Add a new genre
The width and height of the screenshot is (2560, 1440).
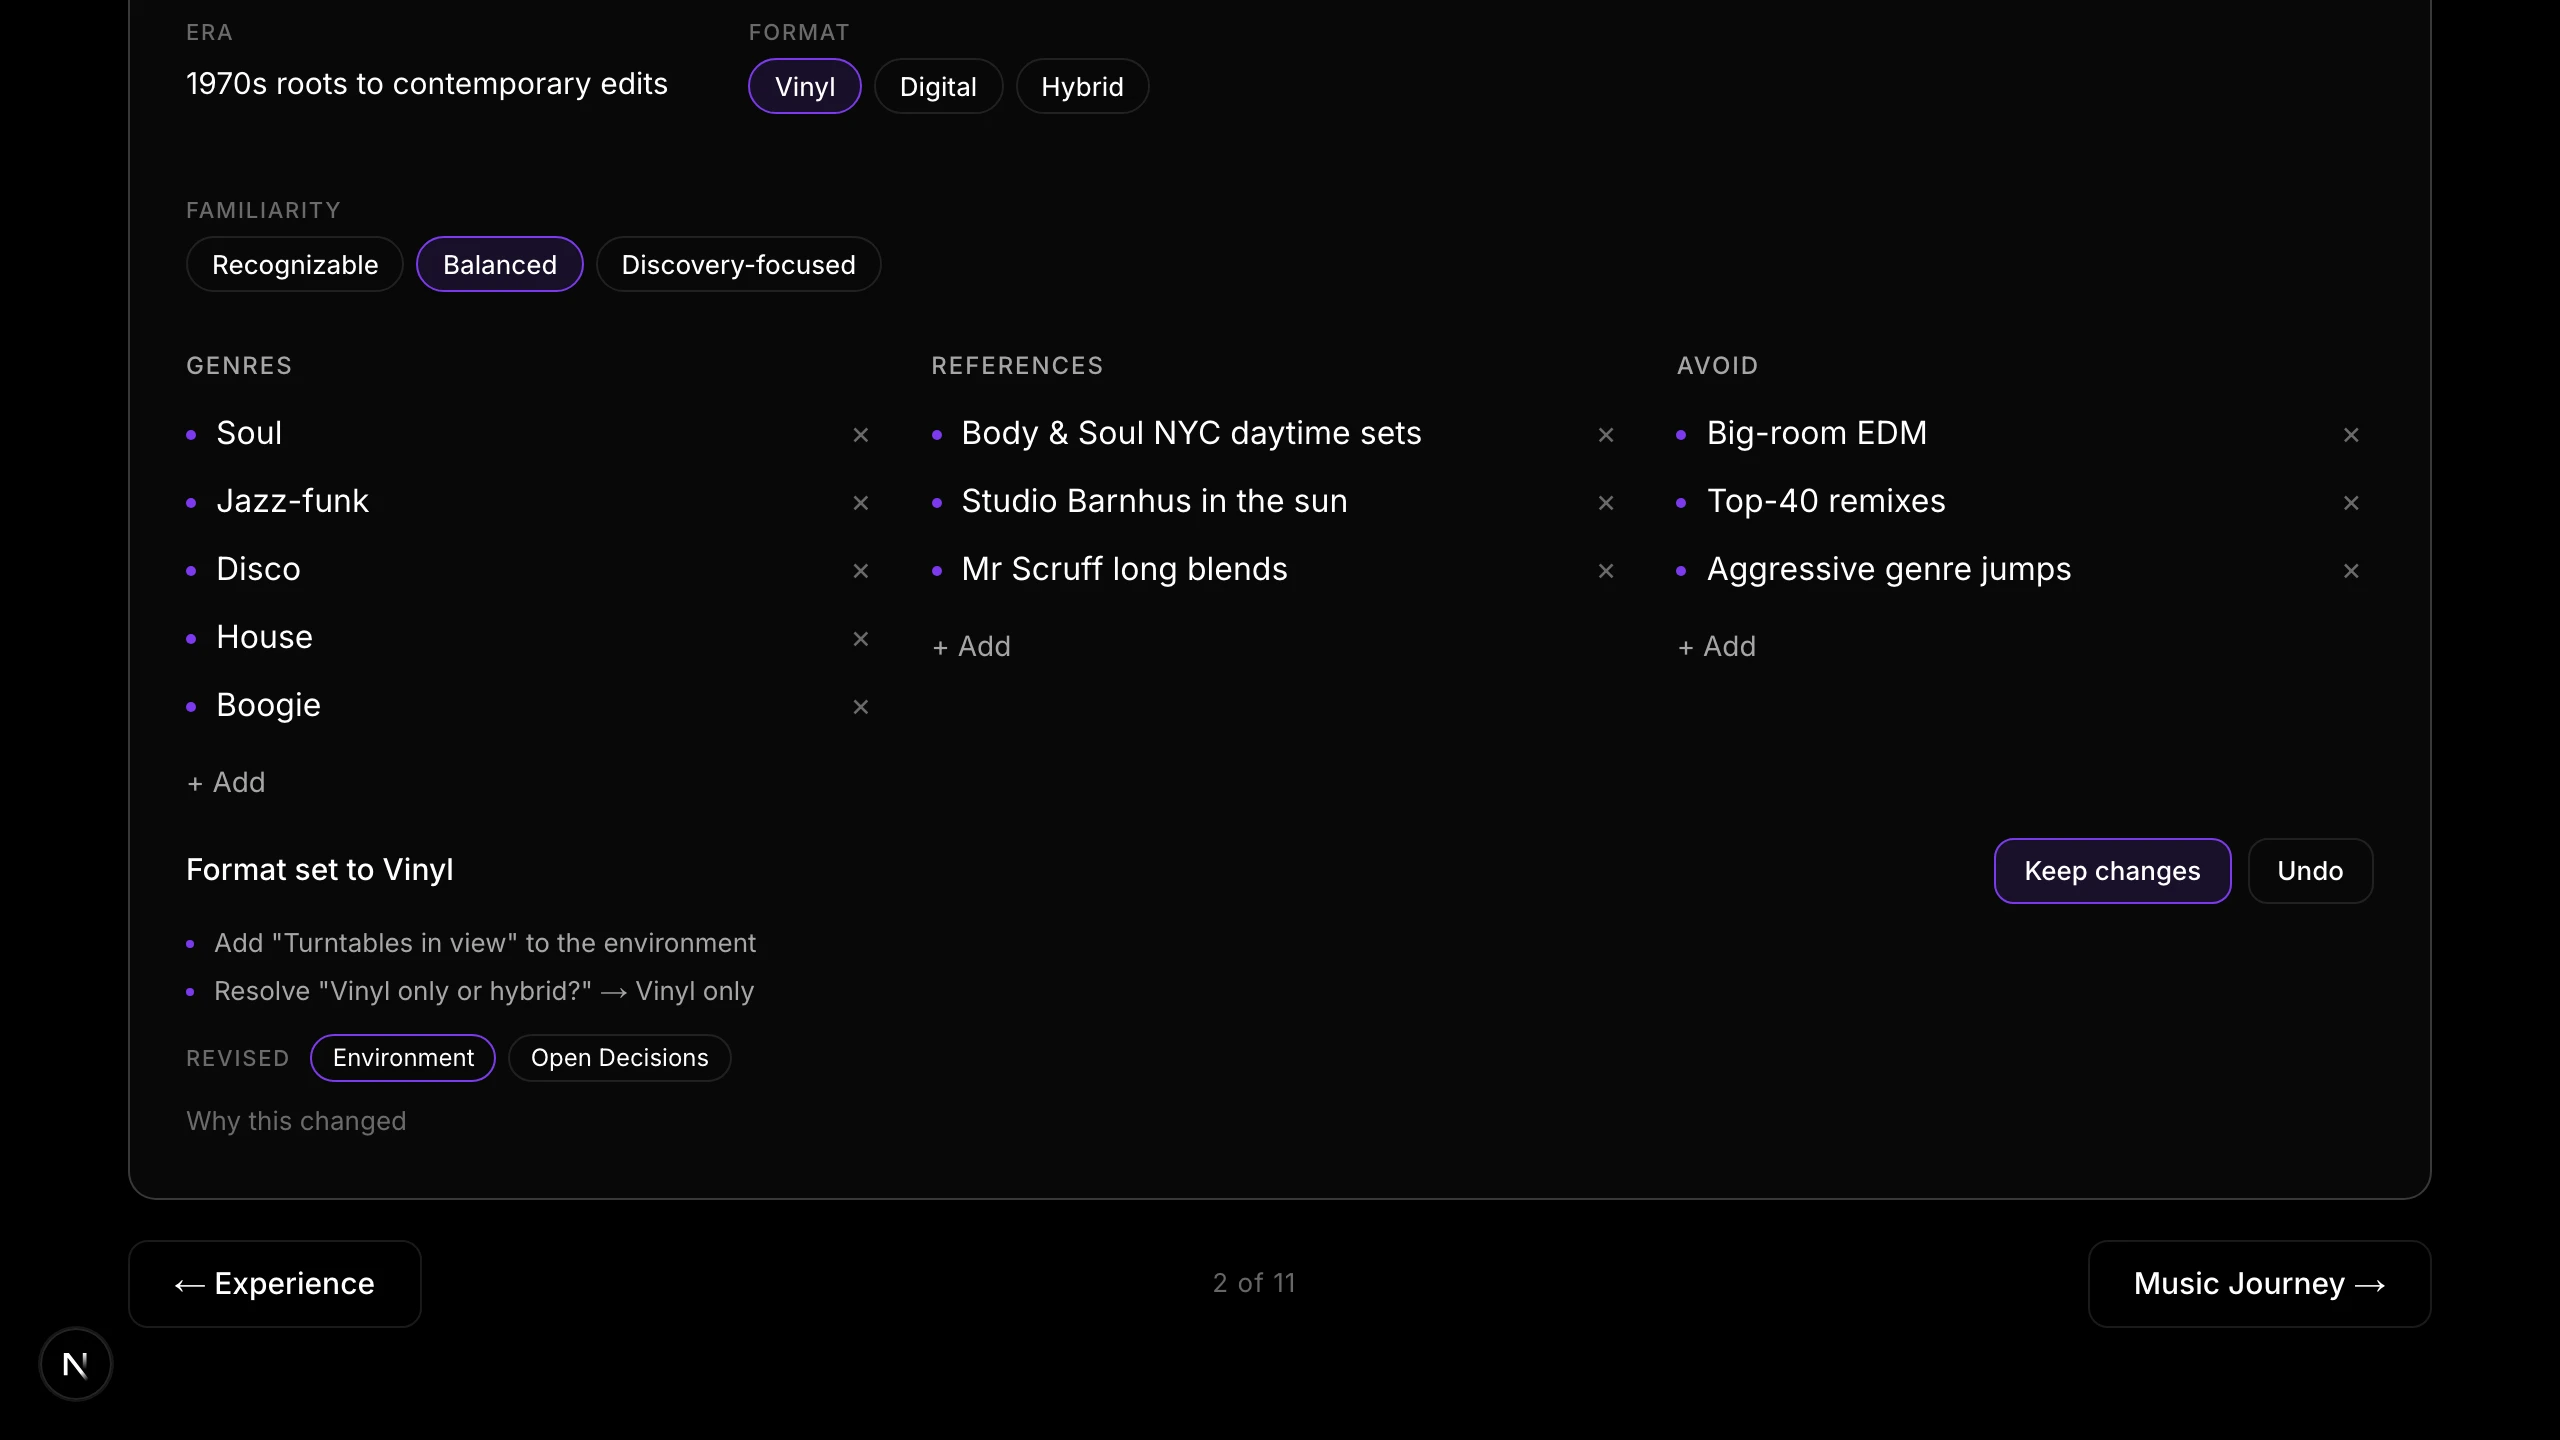226,782
